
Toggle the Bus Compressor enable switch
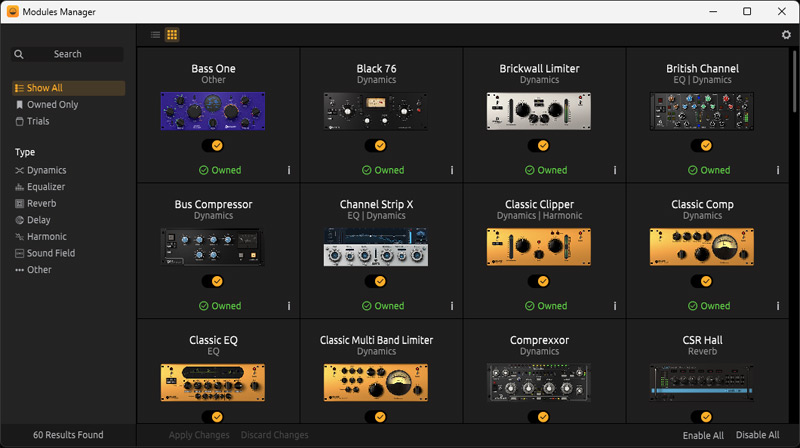(x=213, y=282)
